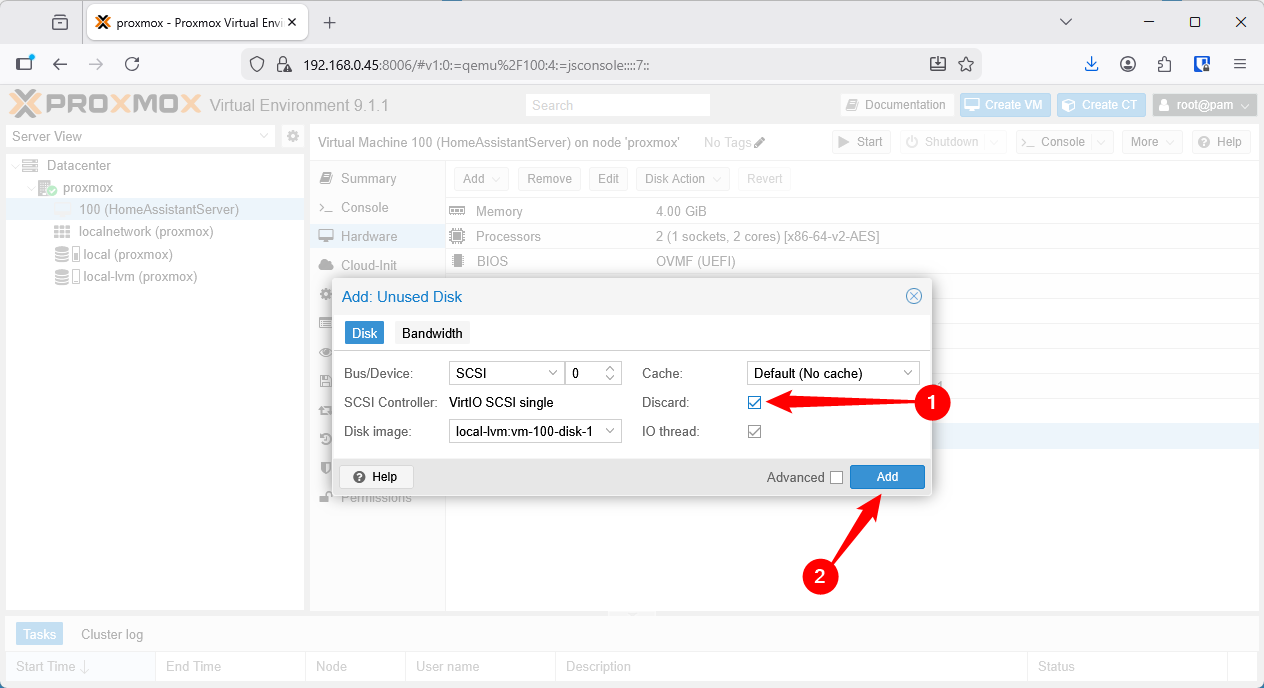Click the Create CT button
Viewport: 1264px width, 688px height.
point(1102,105)
